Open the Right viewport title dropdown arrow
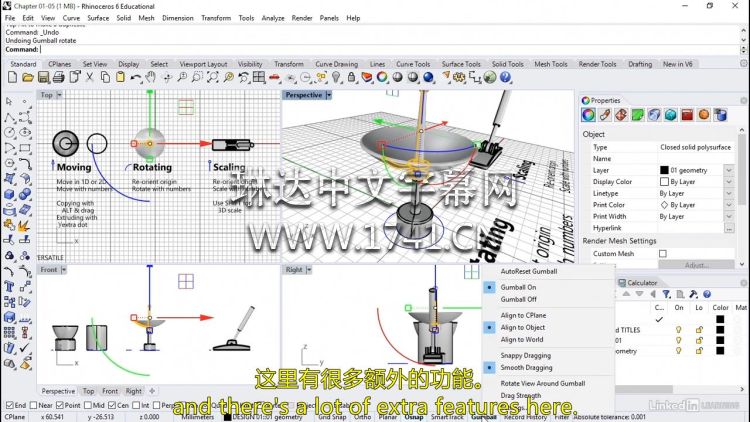The width and height of the screenshot is (750, 422). click(309, 270)
